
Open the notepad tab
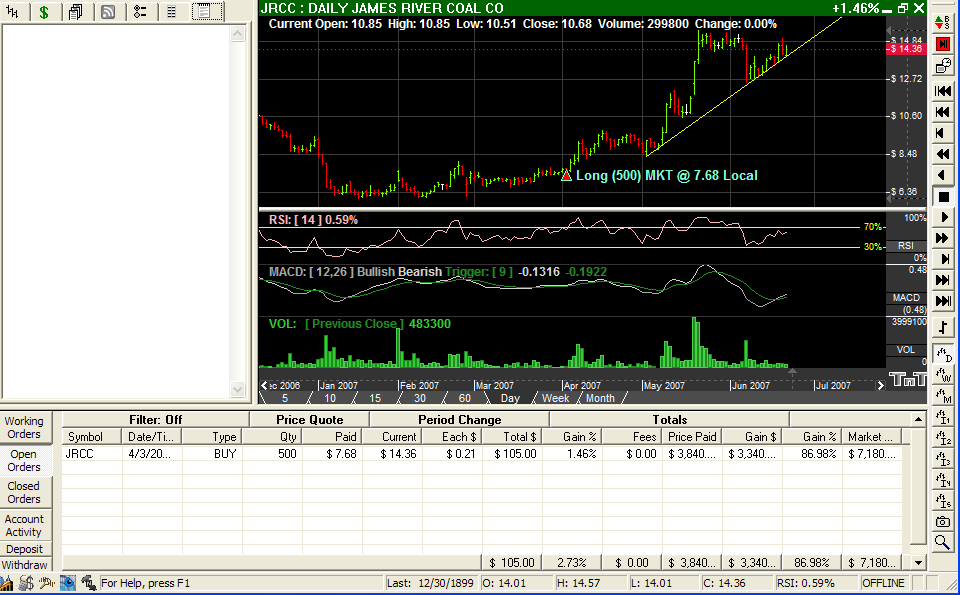(206, 12)
